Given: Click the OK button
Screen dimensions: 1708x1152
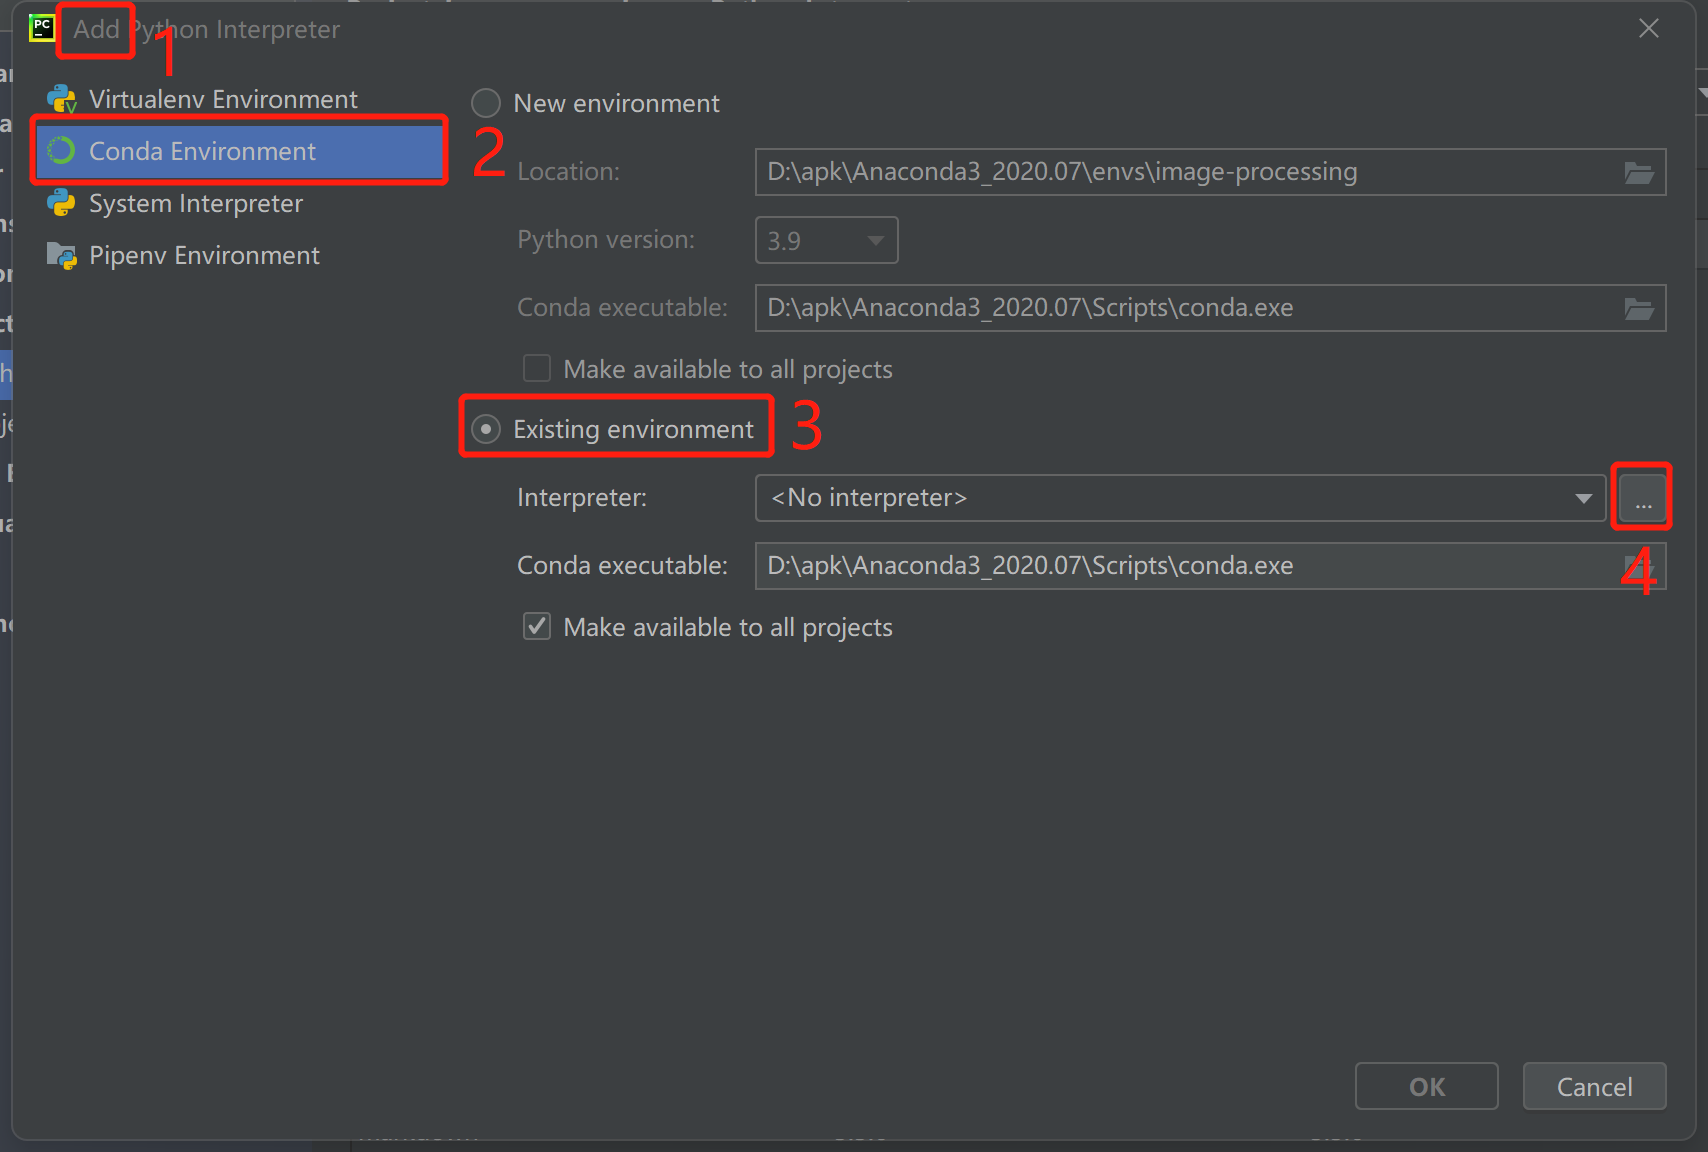Looking at the screenshot, I should click(1427, 1086).
